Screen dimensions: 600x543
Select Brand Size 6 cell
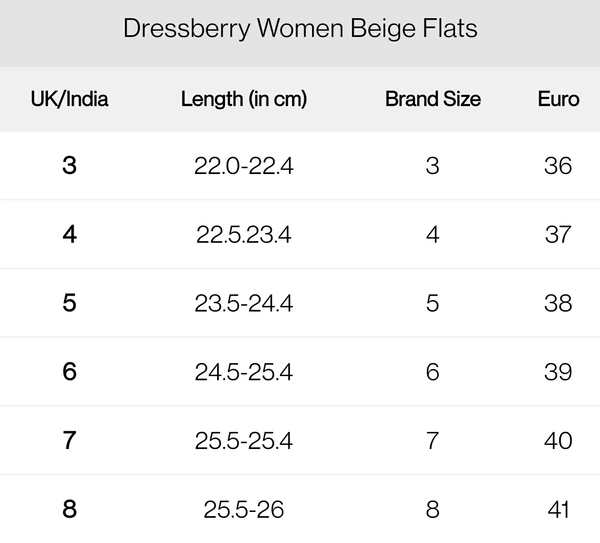click(x=432, y=373)
